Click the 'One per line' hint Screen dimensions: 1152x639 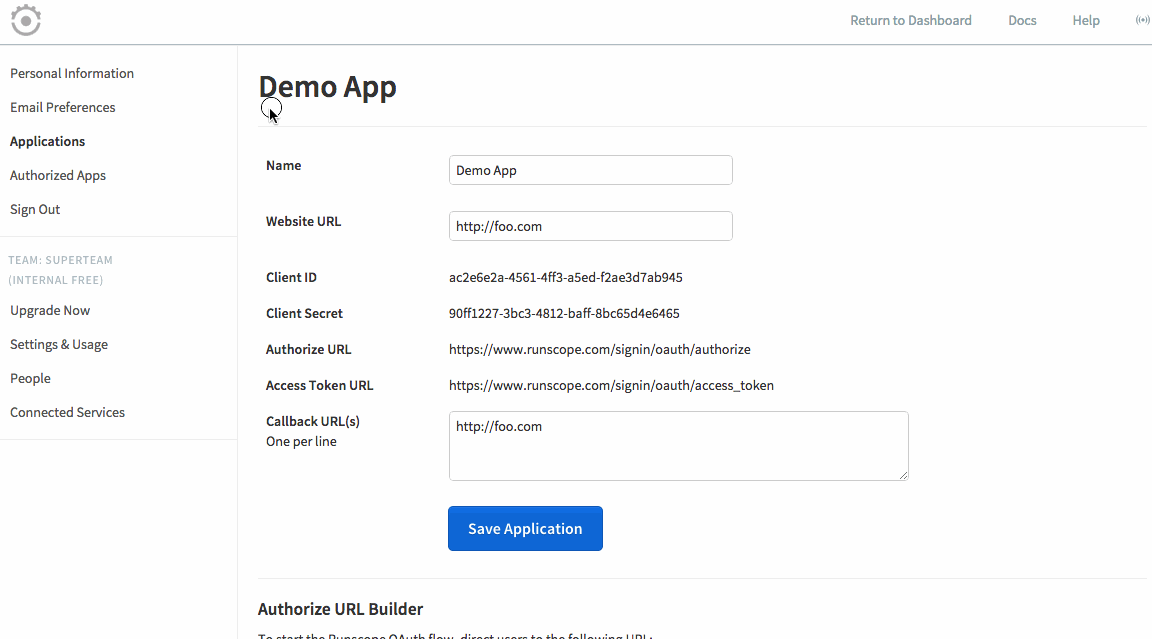pos(301,441)
